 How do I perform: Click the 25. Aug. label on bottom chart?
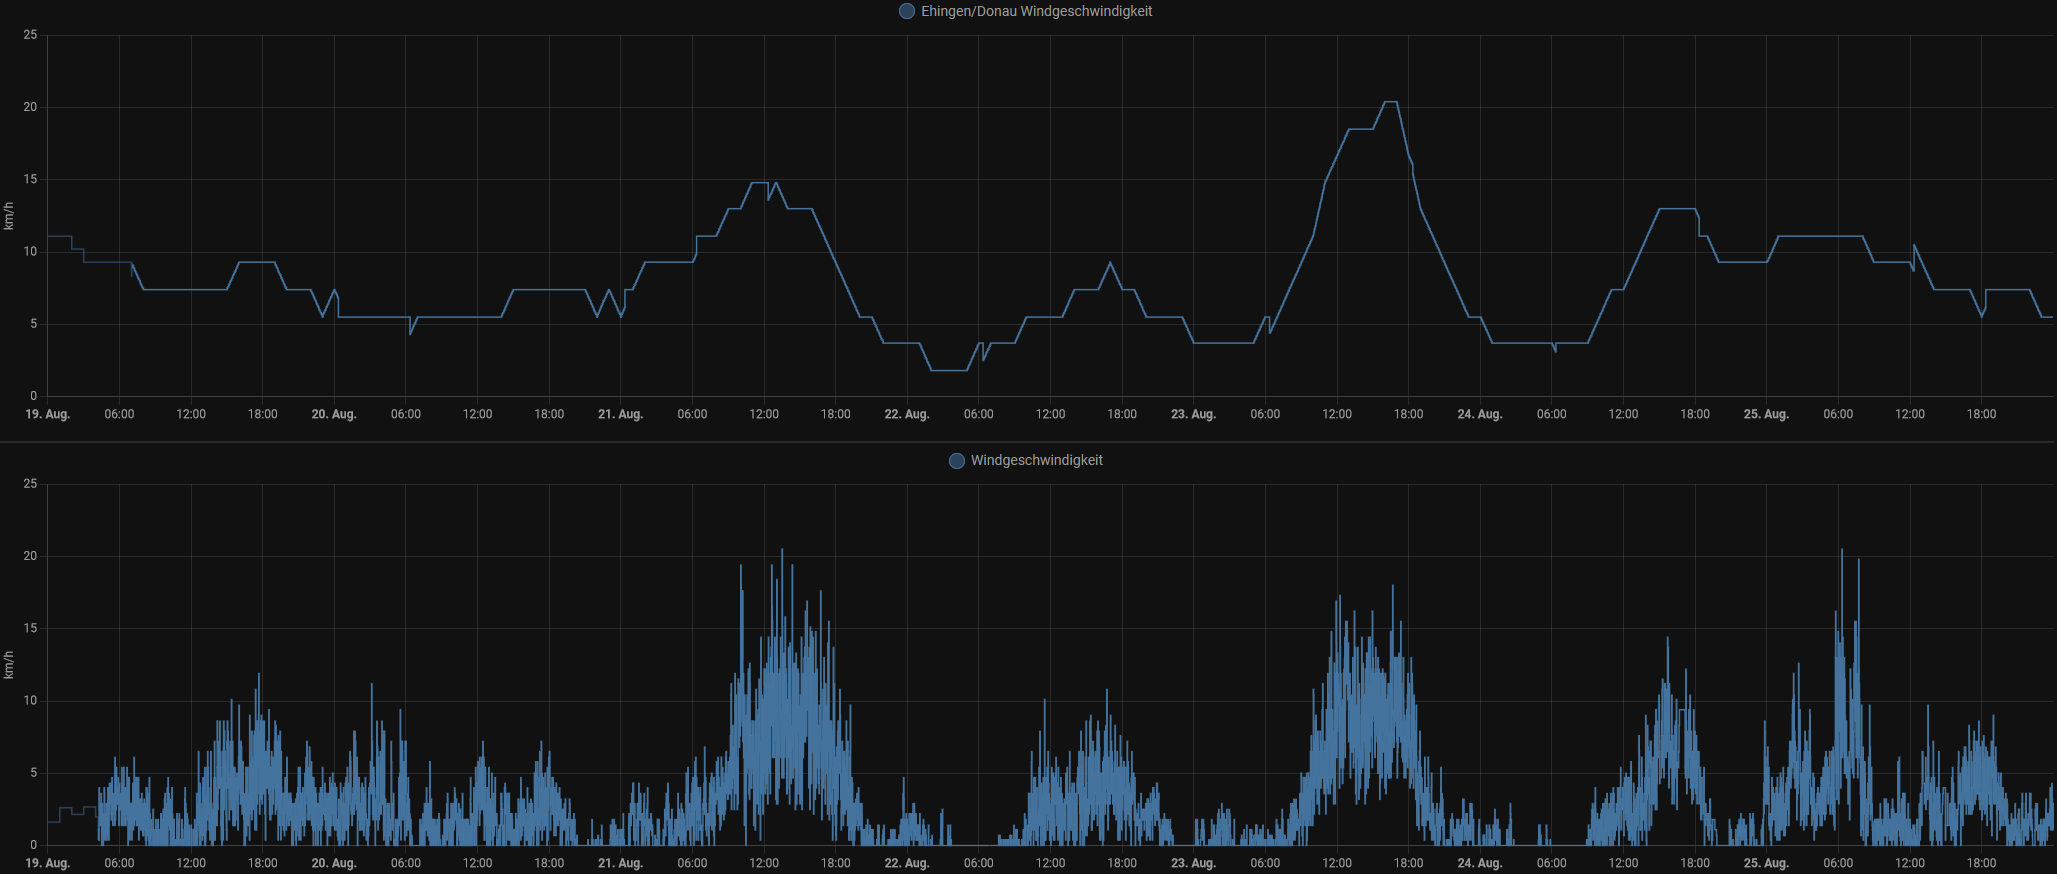pyautogui.click(x=1766, y=863)
